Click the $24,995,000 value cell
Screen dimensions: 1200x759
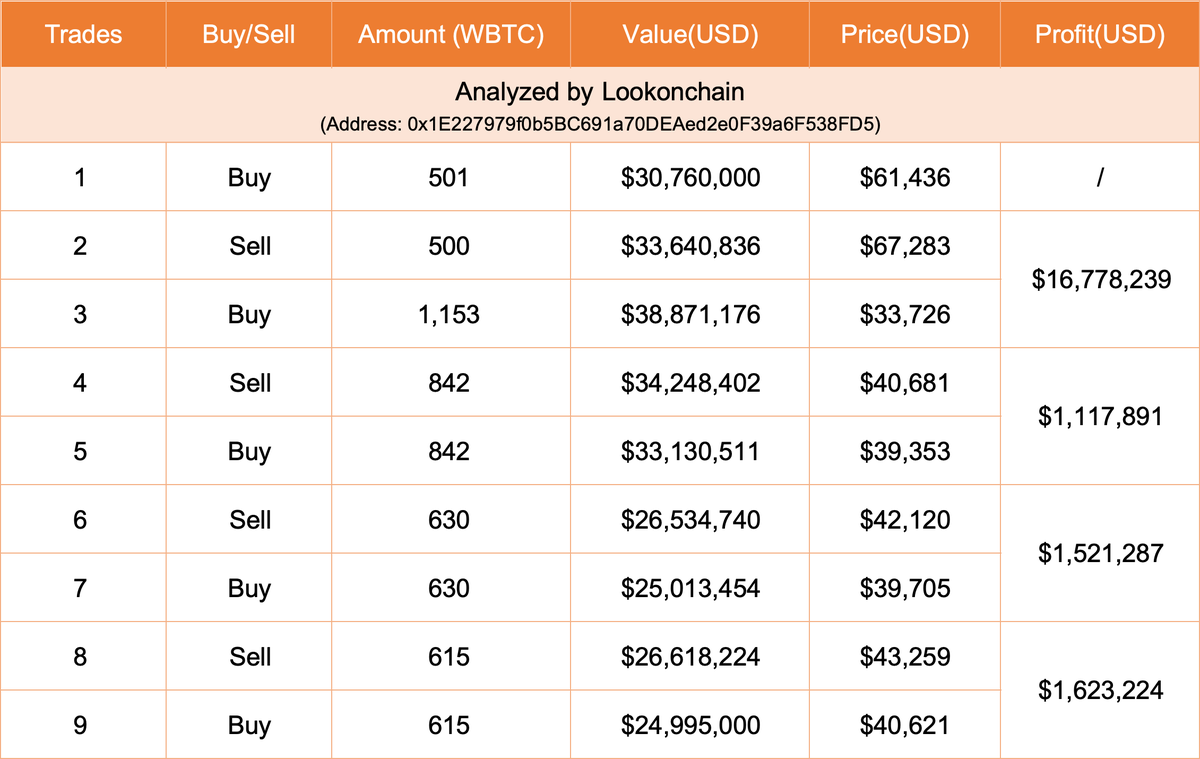coord(690,725)
